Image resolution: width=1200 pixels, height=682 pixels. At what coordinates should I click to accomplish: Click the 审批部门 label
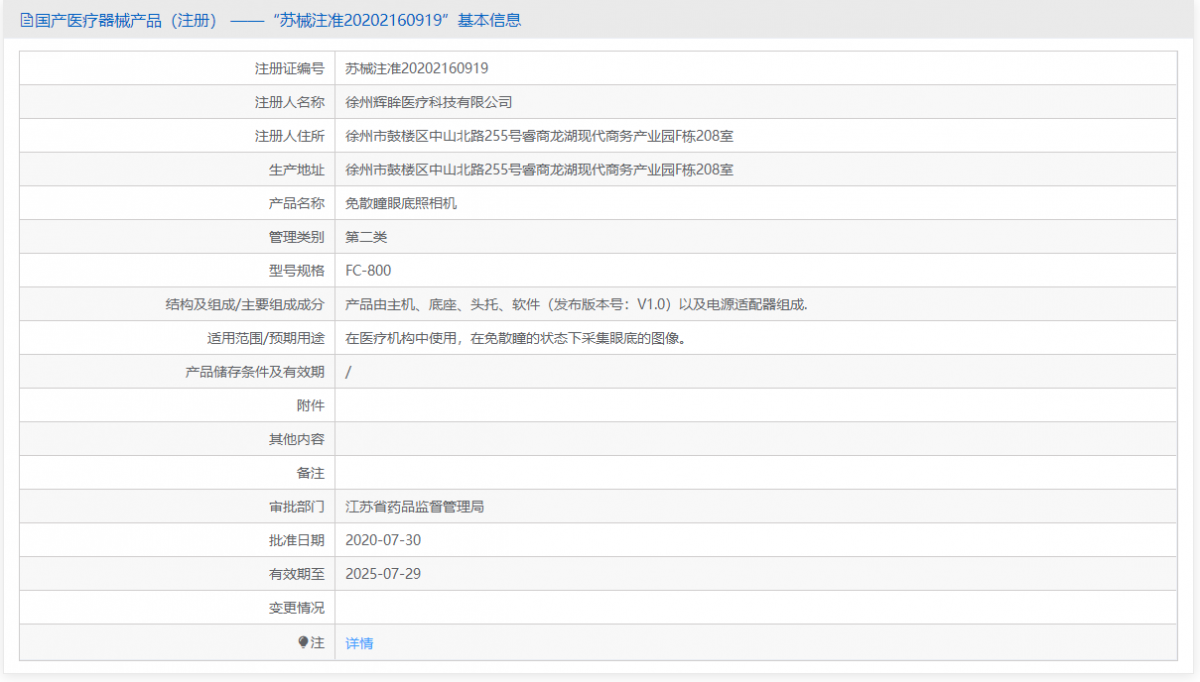pos(296,507)
